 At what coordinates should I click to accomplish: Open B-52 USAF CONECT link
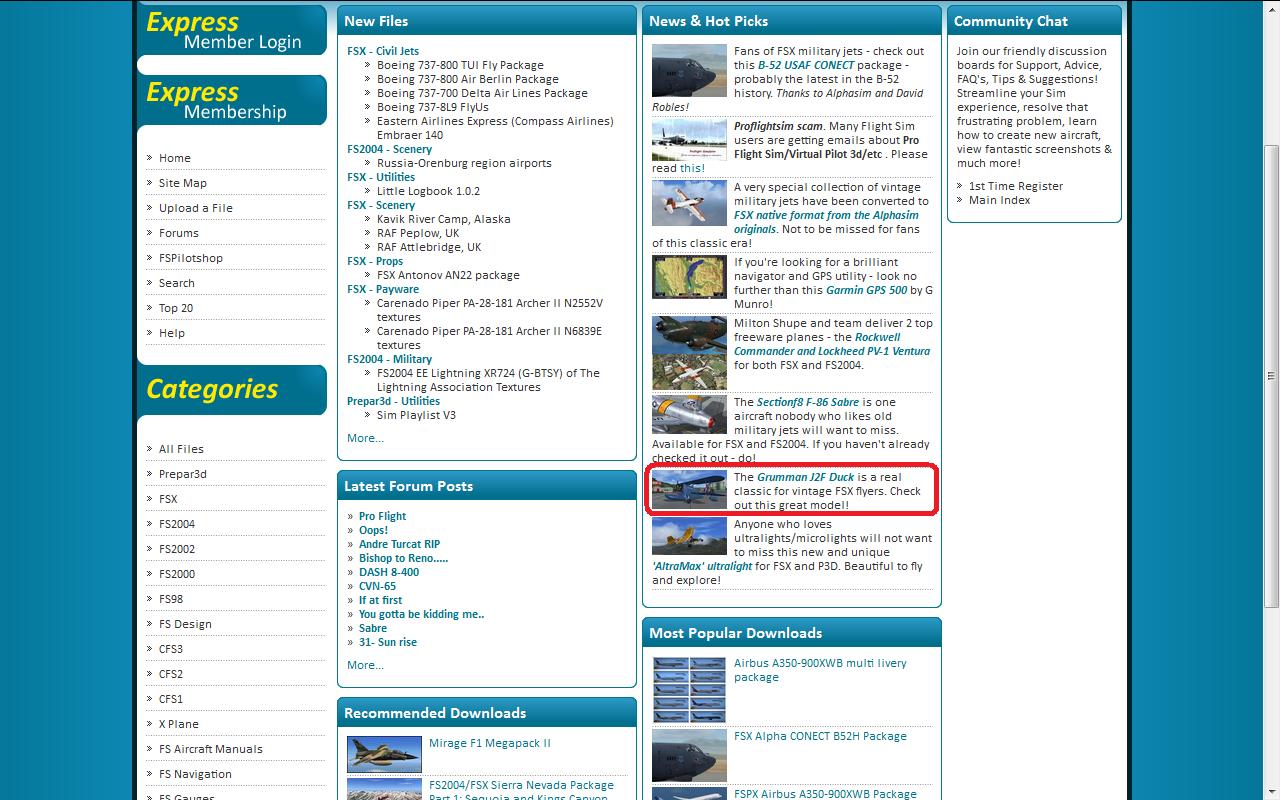pyautogui.click(x=806, y=65)
